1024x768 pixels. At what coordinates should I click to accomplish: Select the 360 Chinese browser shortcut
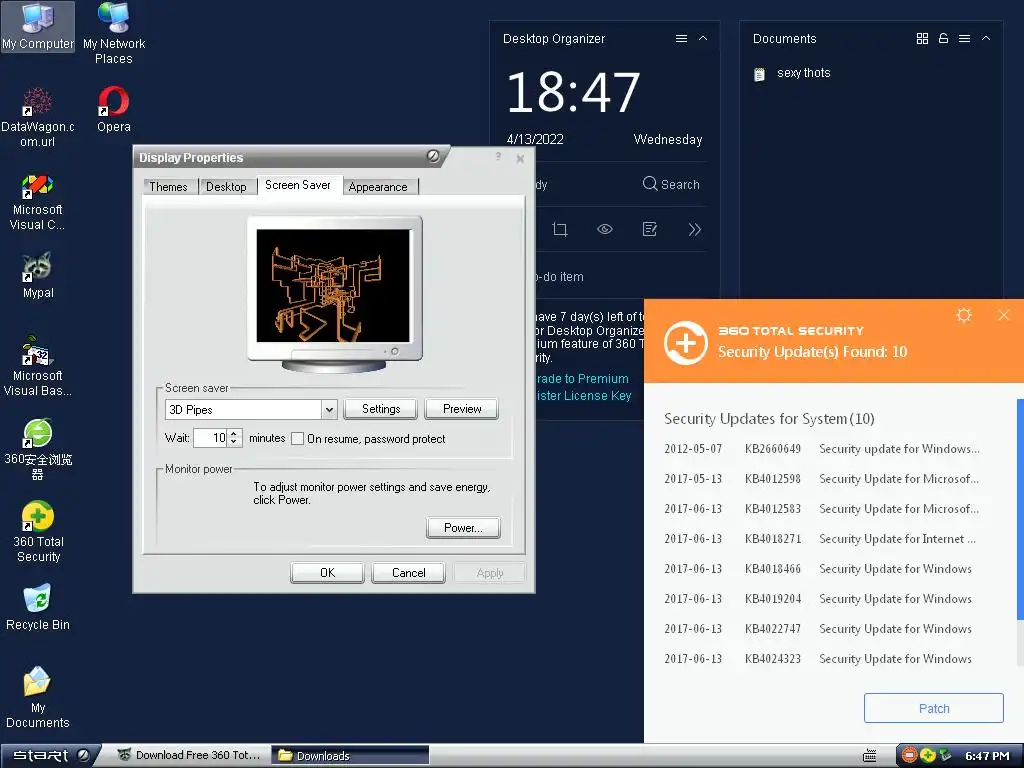(x=38, y=449)
